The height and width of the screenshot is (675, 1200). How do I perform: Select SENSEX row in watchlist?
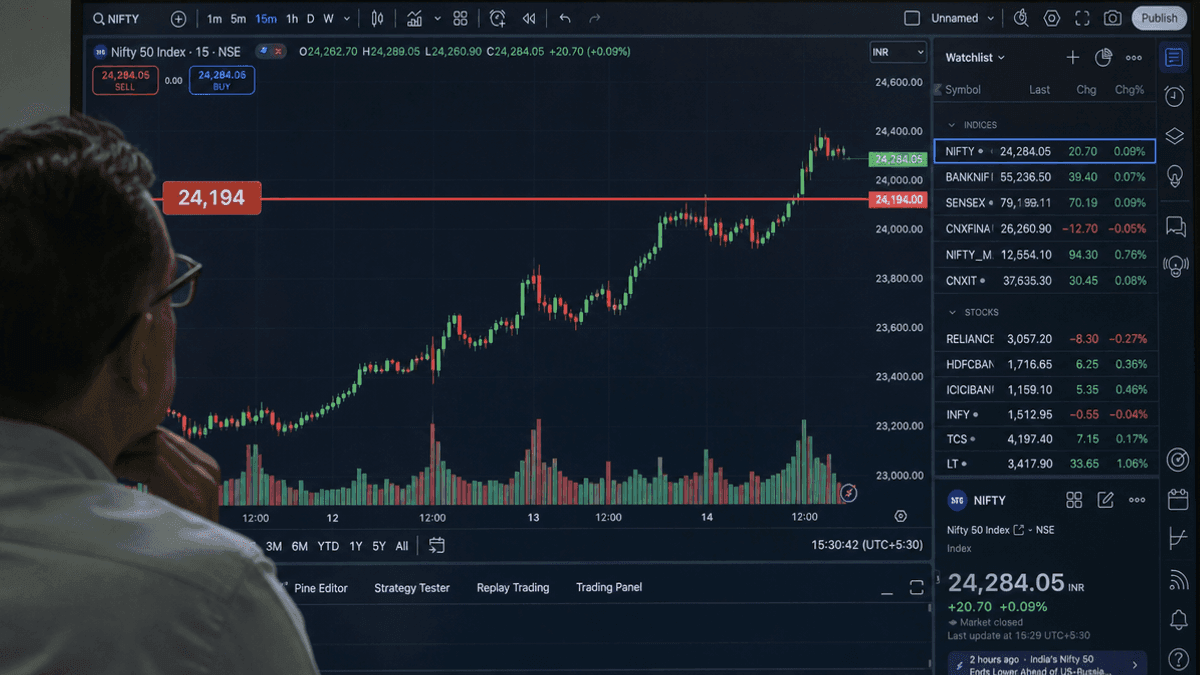(1045, 203)
